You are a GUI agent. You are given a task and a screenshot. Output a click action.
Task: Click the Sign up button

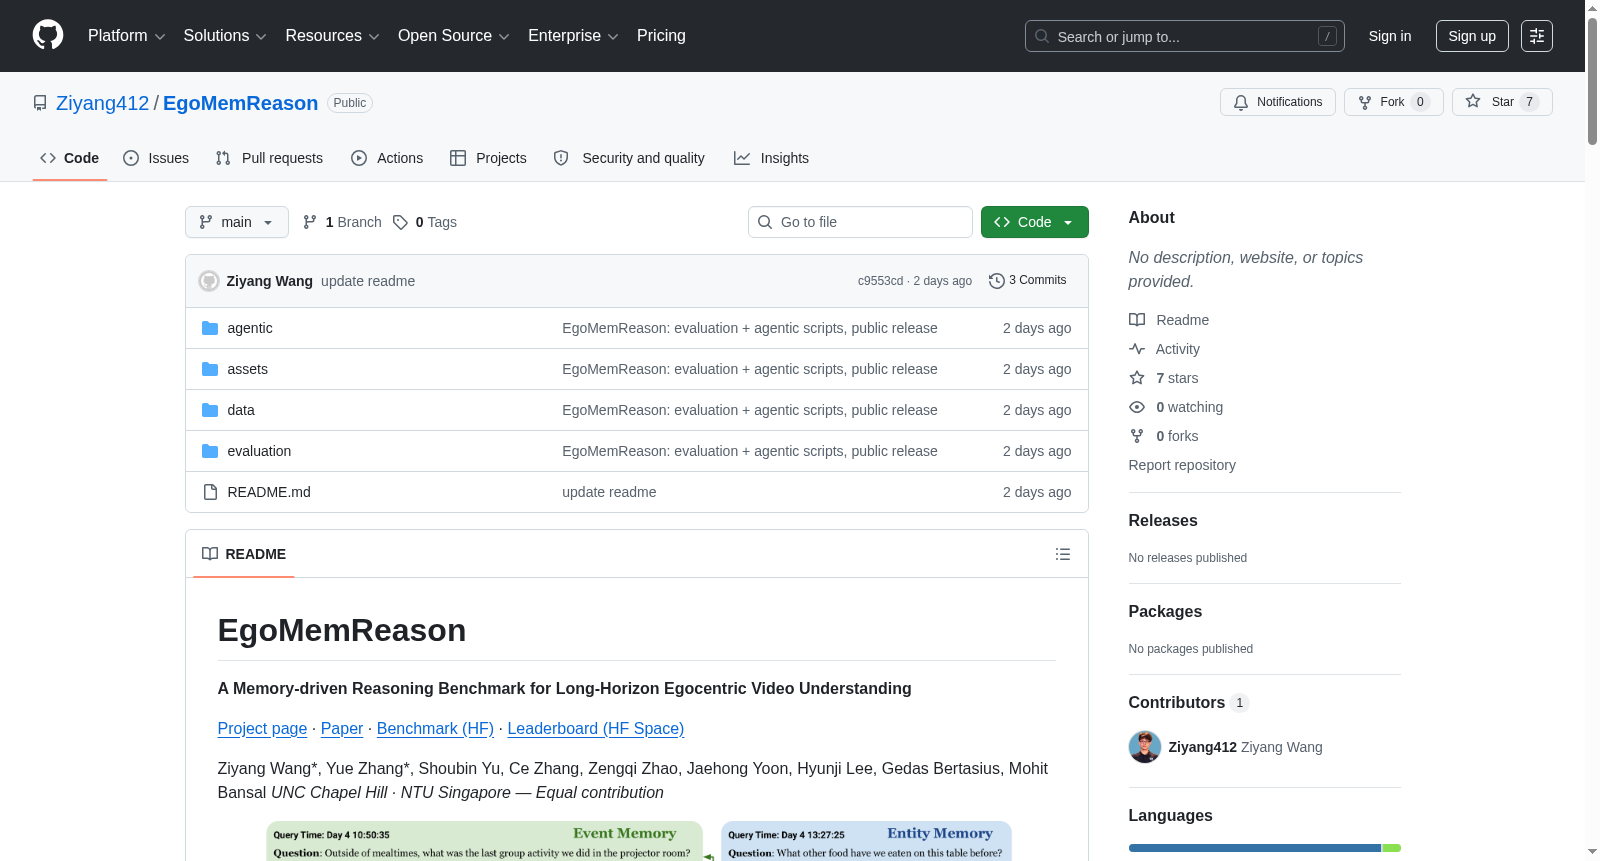1472,36
